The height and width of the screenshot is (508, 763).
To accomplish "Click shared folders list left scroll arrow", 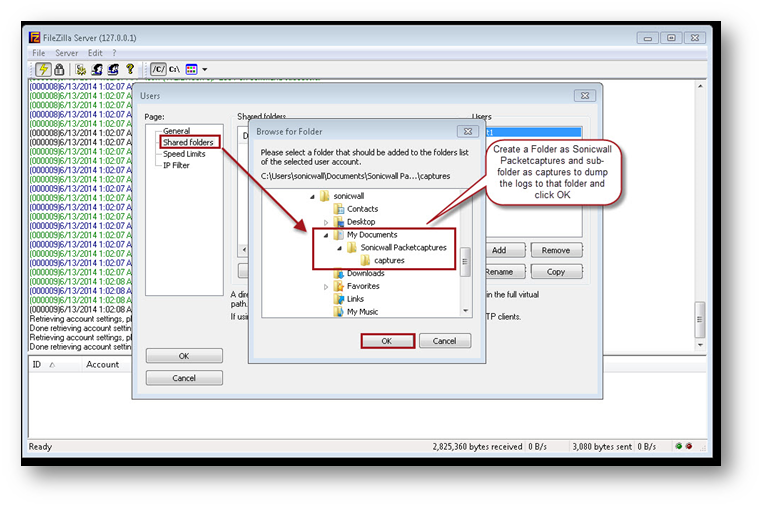I will point(244,250).
